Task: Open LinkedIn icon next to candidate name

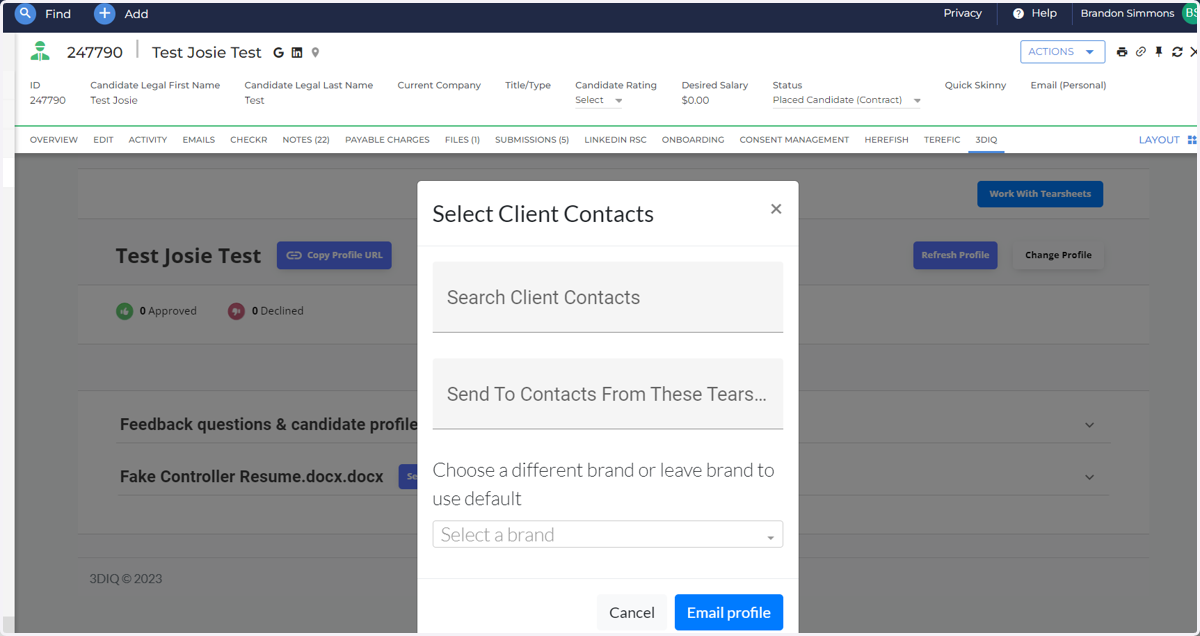Action: point(297,53)
